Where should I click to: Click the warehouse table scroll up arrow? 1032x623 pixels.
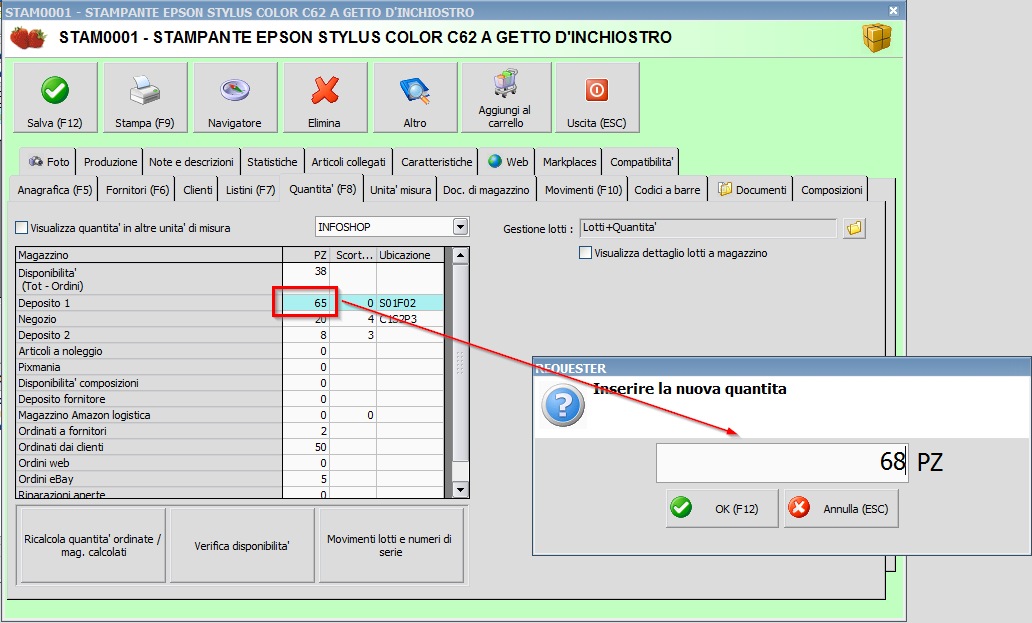461,255
